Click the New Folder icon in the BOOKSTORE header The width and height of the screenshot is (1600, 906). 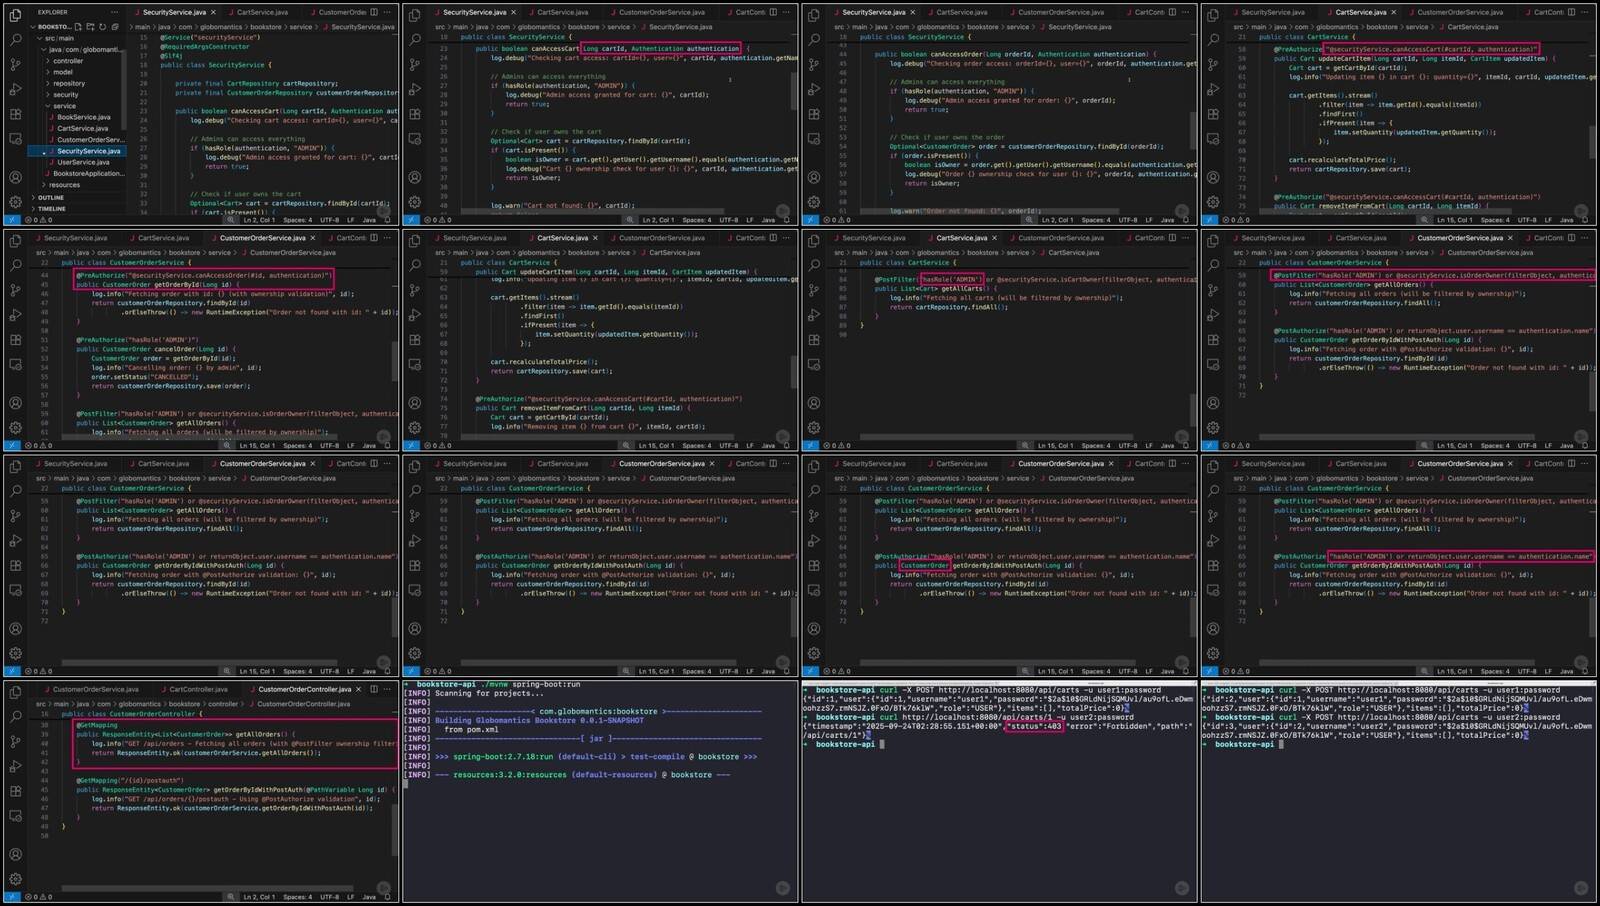point(90,27)
